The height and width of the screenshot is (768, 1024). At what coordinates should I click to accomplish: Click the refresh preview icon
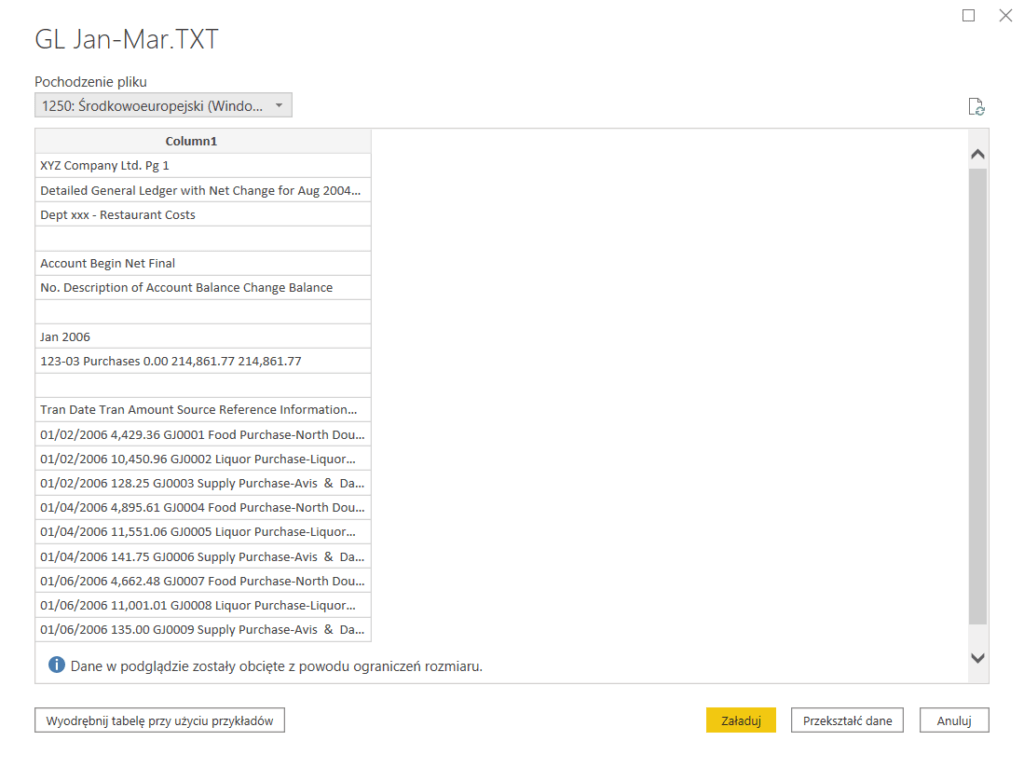point(977,107)
